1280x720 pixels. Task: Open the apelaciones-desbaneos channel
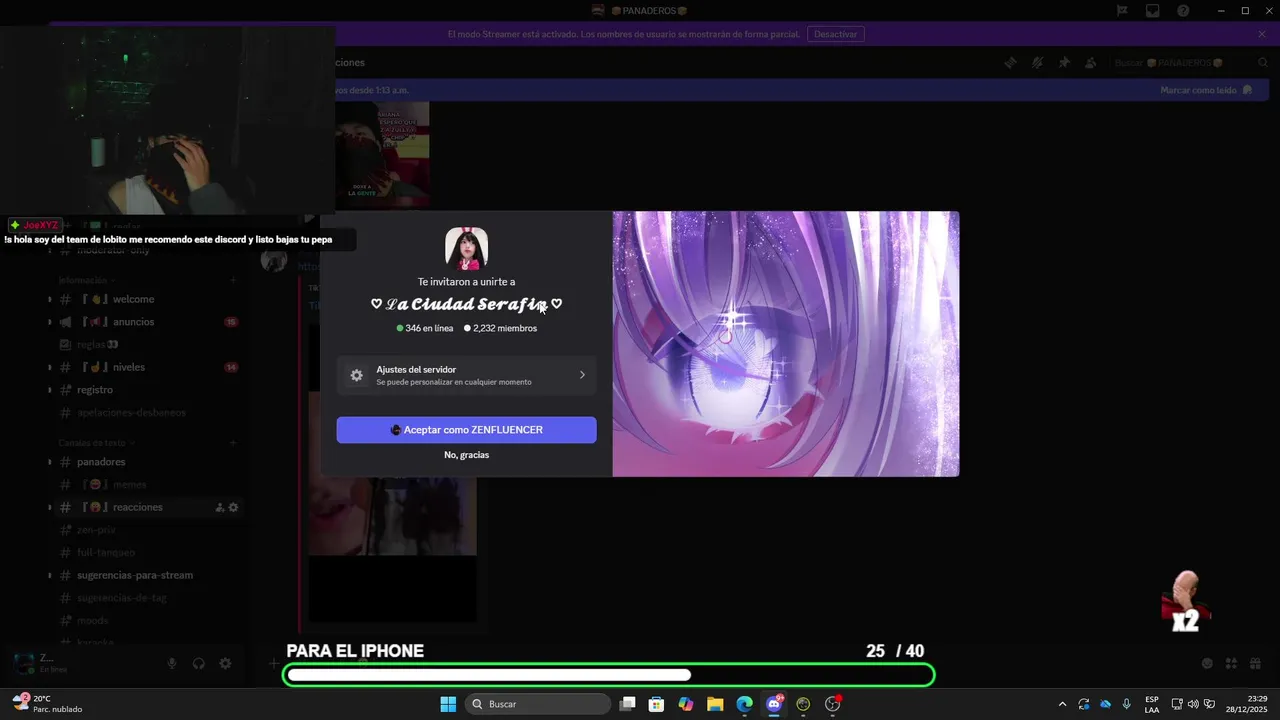coord(145,412)
